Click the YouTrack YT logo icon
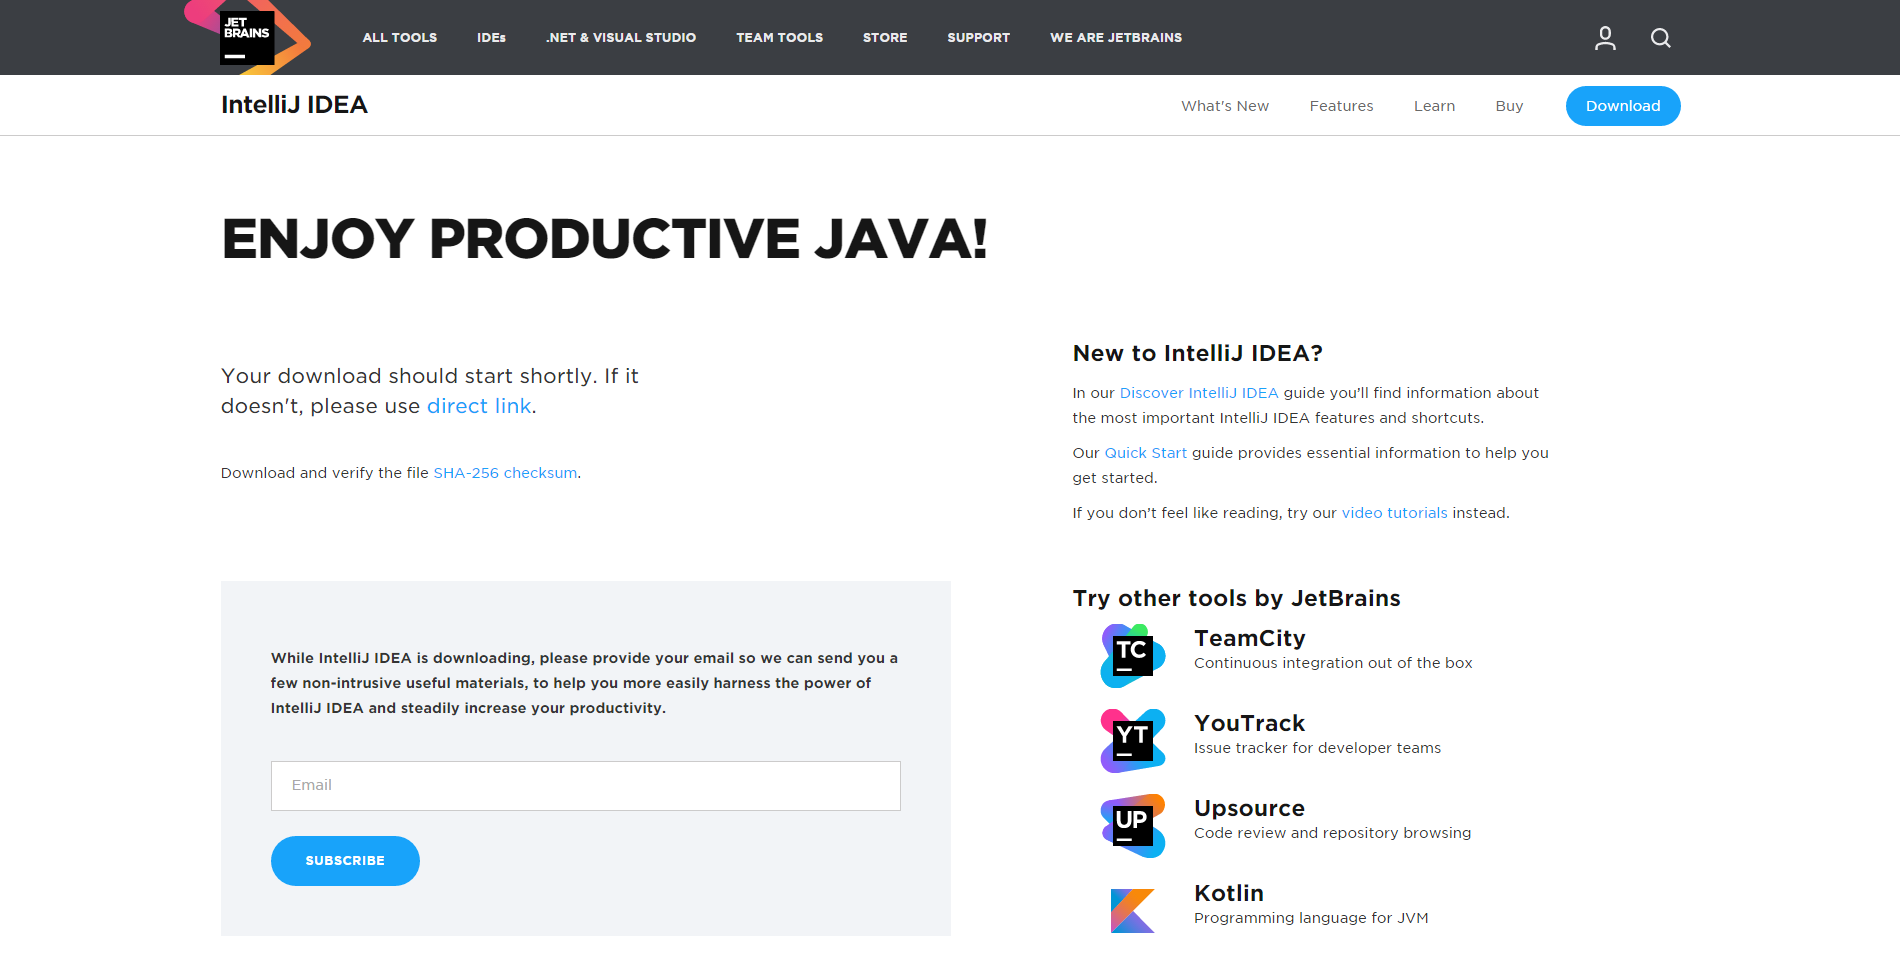Viewport: 1900px width, 978px height. click(1133, 741)
